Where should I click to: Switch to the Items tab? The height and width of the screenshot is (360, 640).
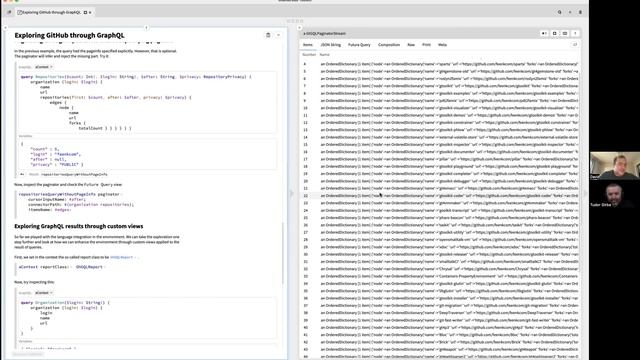(x=308, y=45)
